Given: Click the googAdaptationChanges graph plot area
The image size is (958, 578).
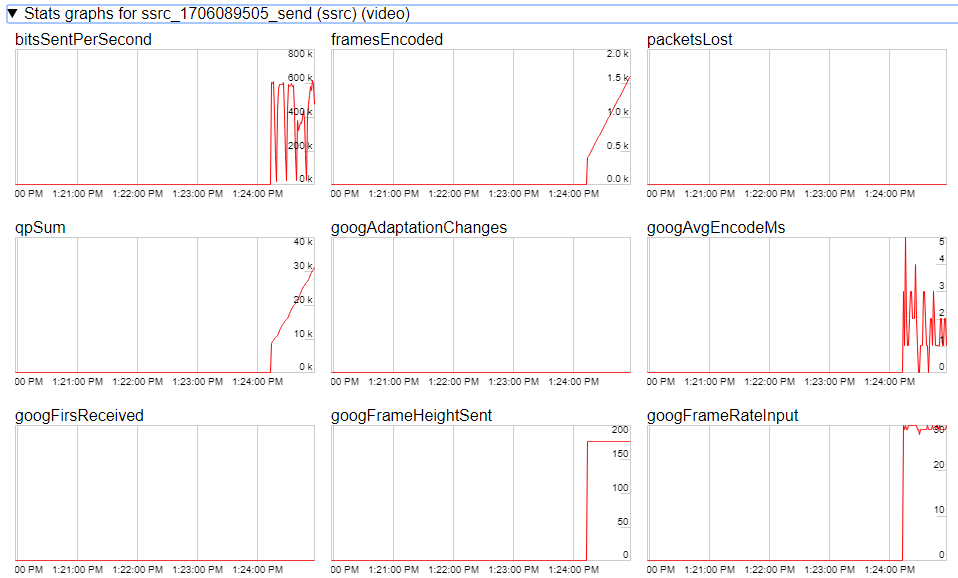Looking at the screenshot, I should (x=481, y=305).
